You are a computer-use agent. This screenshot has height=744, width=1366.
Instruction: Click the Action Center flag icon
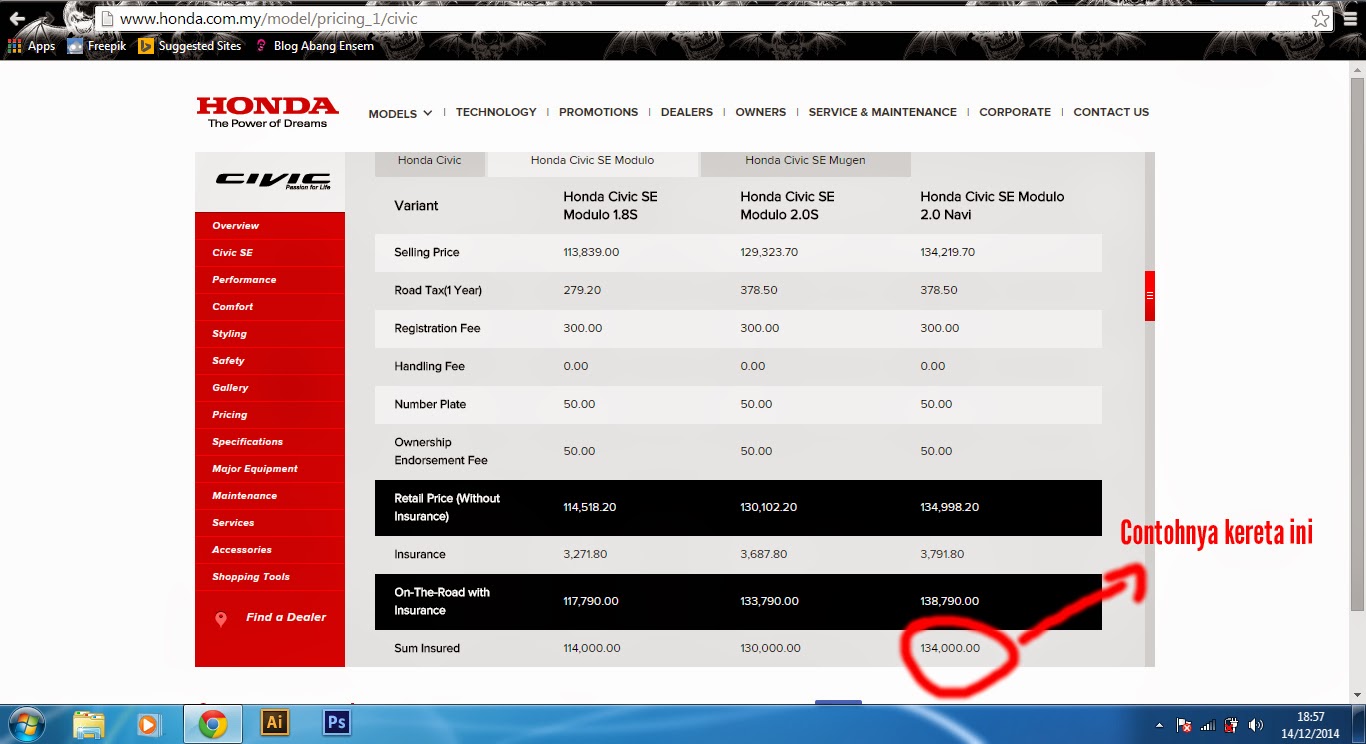tap(1184, 725)
